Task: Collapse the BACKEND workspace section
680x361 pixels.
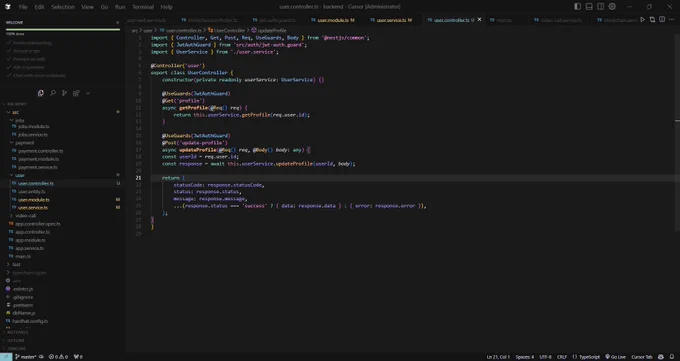Action: (x=16, y=104)
